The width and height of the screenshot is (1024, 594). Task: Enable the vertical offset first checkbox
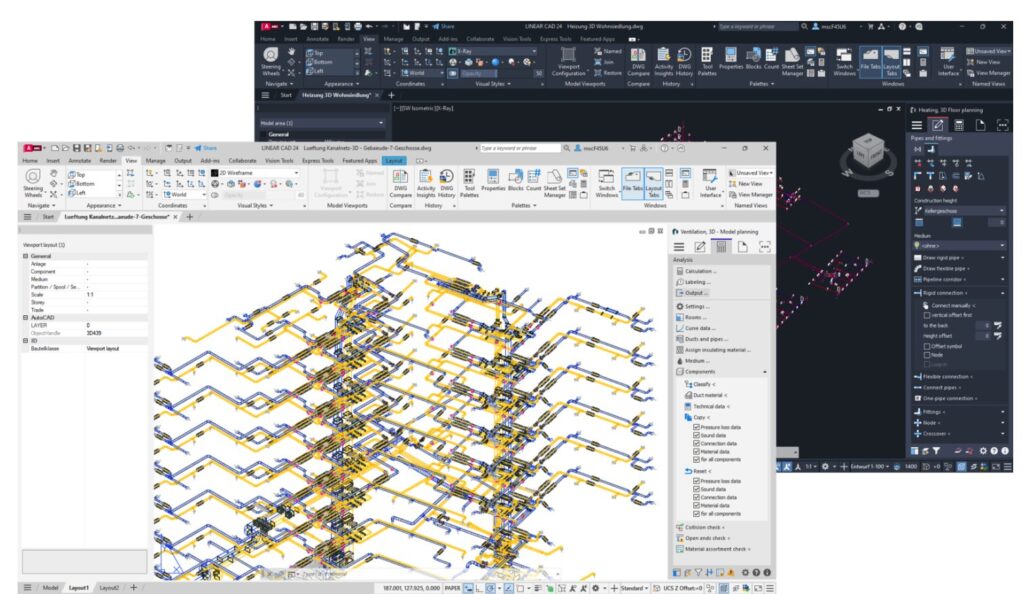927,314
